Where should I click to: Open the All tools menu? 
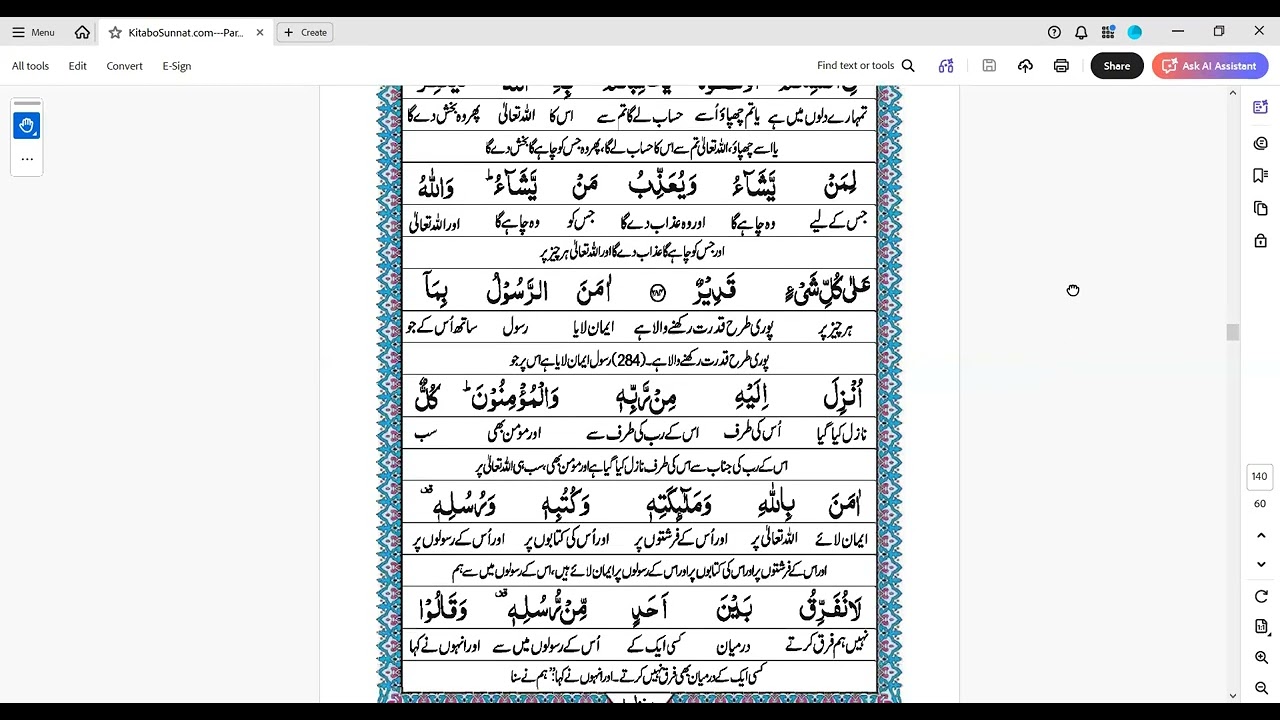pyautogui.click(x=30, y=66)
